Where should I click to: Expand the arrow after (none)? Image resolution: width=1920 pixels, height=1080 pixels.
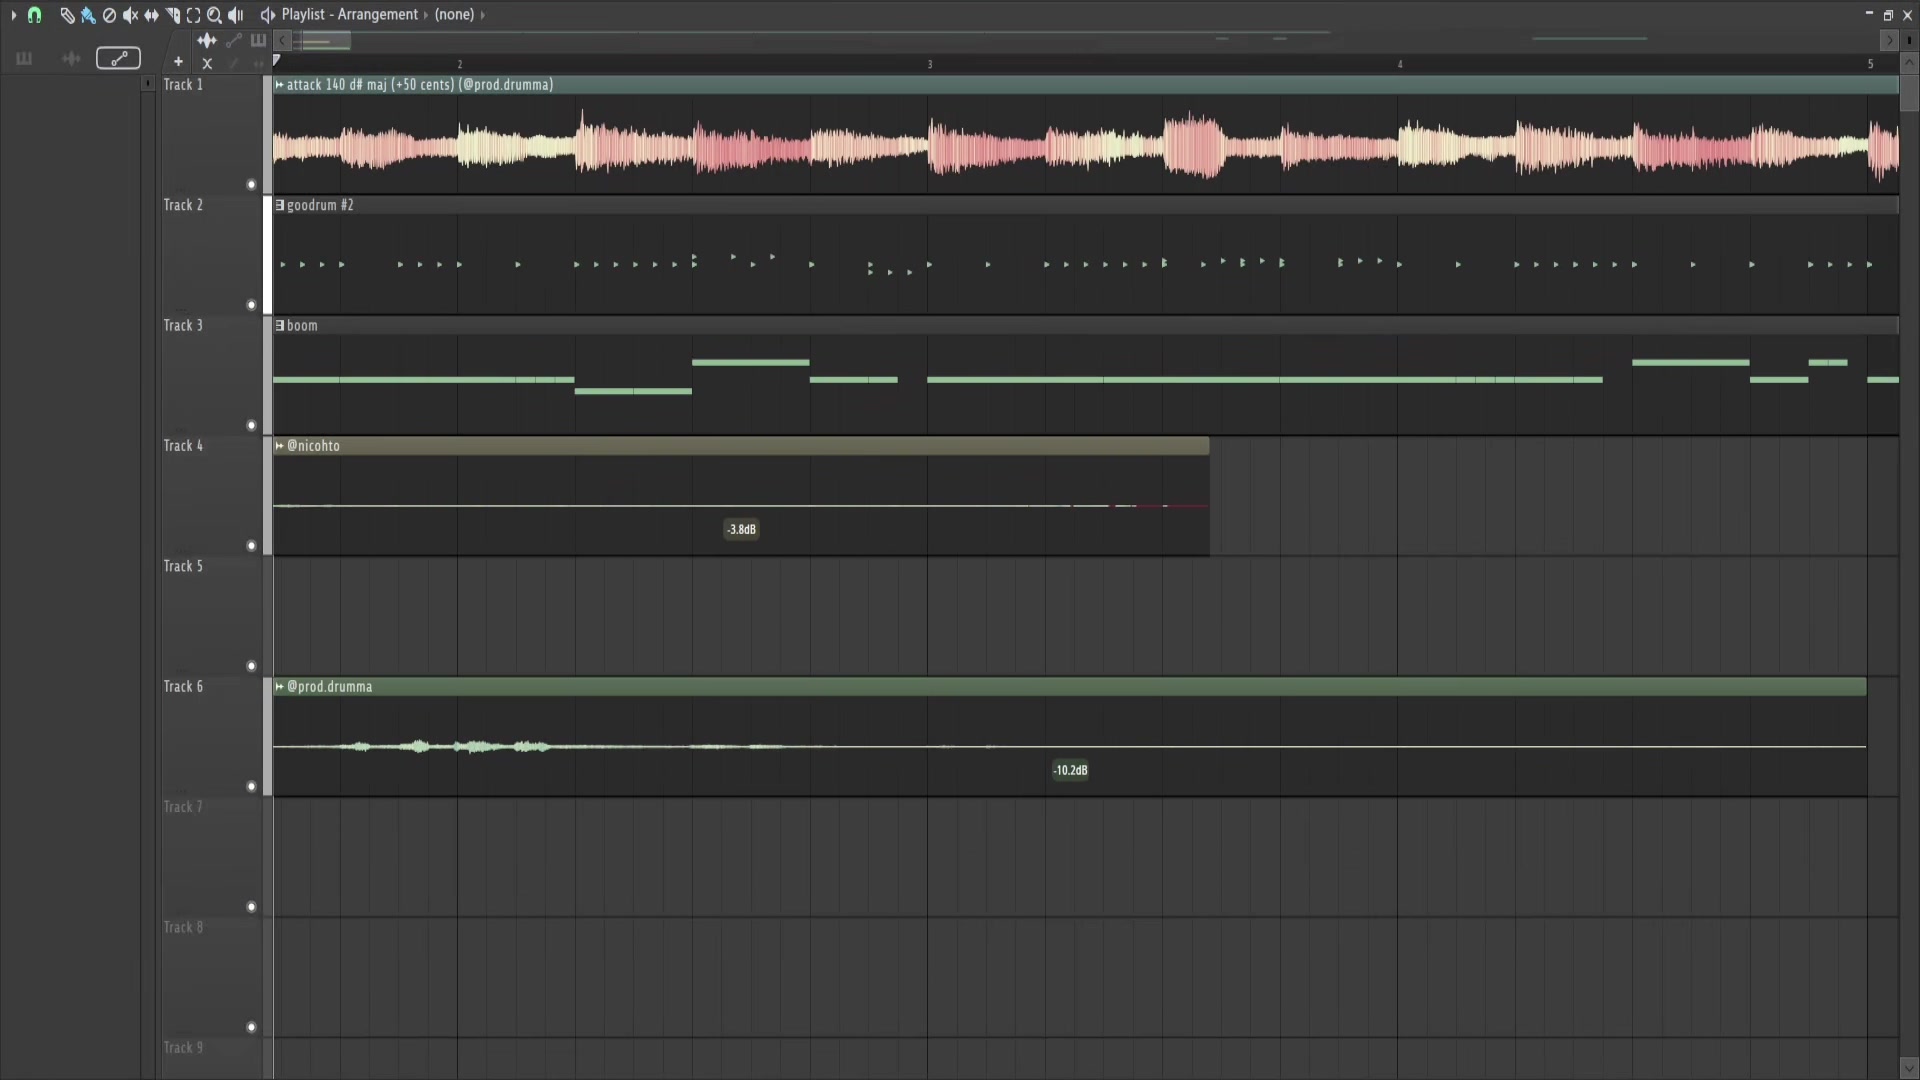tap(483, 15)
